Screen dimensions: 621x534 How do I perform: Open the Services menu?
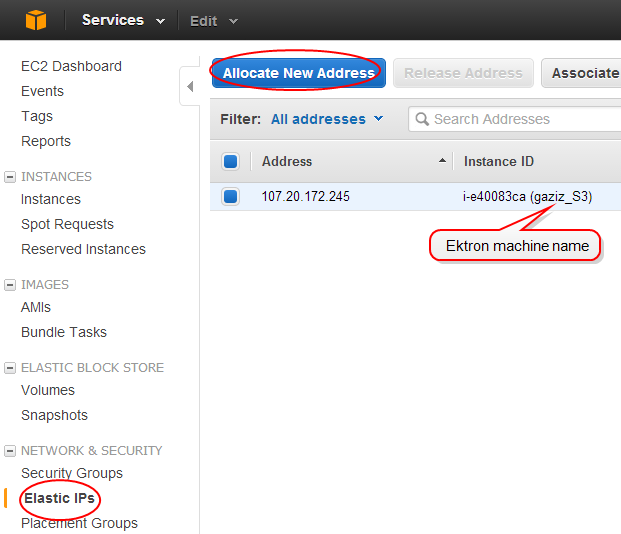(x=123, y=20)
